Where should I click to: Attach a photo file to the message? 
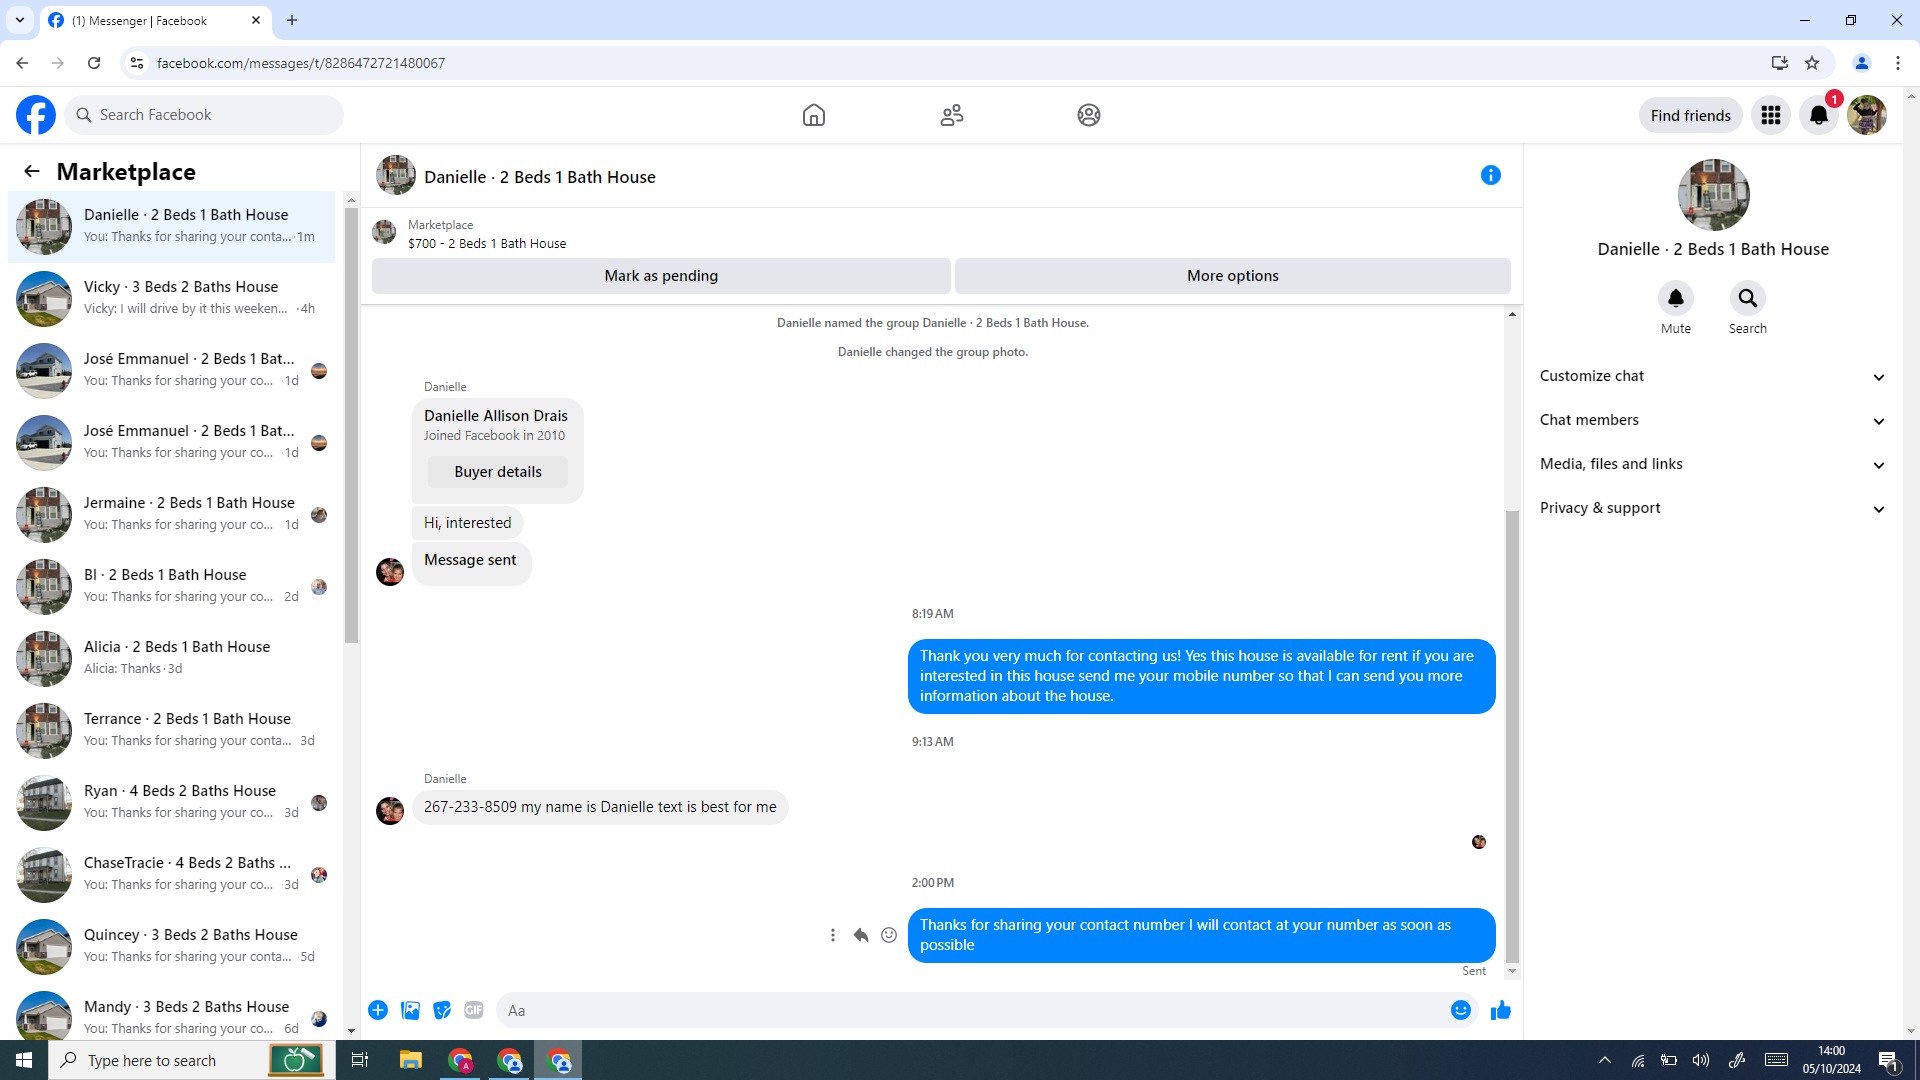[x=410, y=1011]
